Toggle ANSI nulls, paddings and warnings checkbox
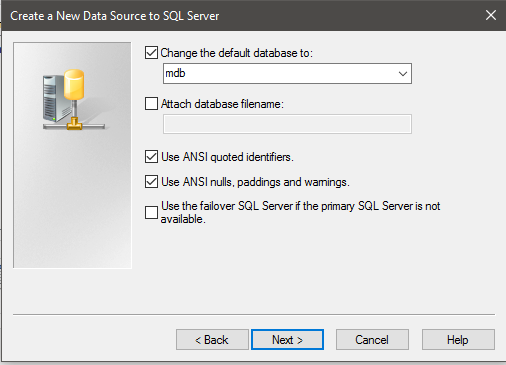This screenshot has height=365, width=506. point(151,182)
